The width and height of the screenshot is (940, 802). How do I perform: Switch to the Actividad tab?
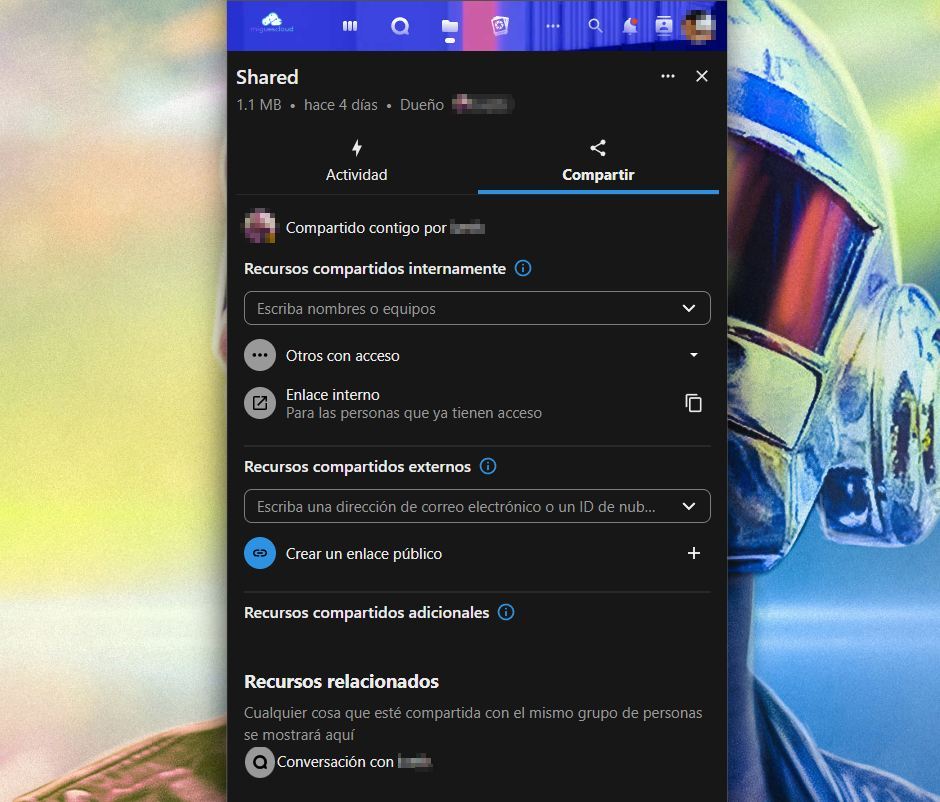[x=357, y=162]
